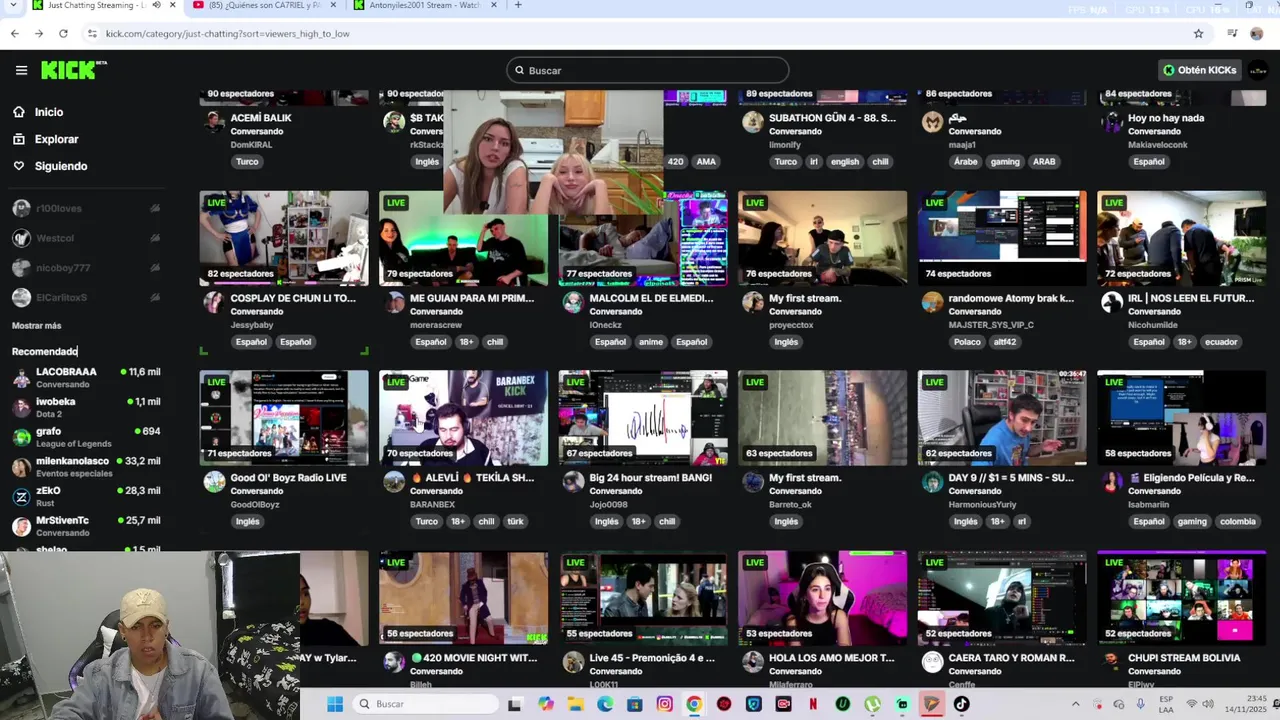This screenshot has width=1280, height=720.
Task: Go forward in the browser
Action: point(39,33)
